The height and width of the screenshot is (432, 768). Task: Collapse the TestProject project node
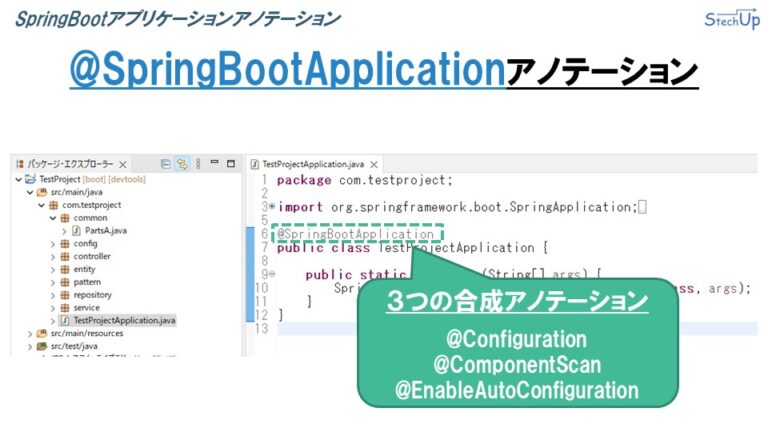[18, 178]
